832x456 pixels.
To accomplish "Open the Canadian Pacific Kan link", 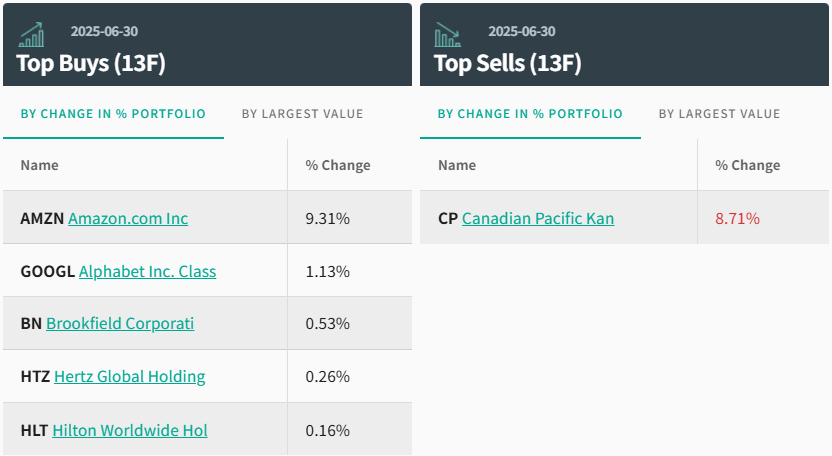I will point(538,218).
